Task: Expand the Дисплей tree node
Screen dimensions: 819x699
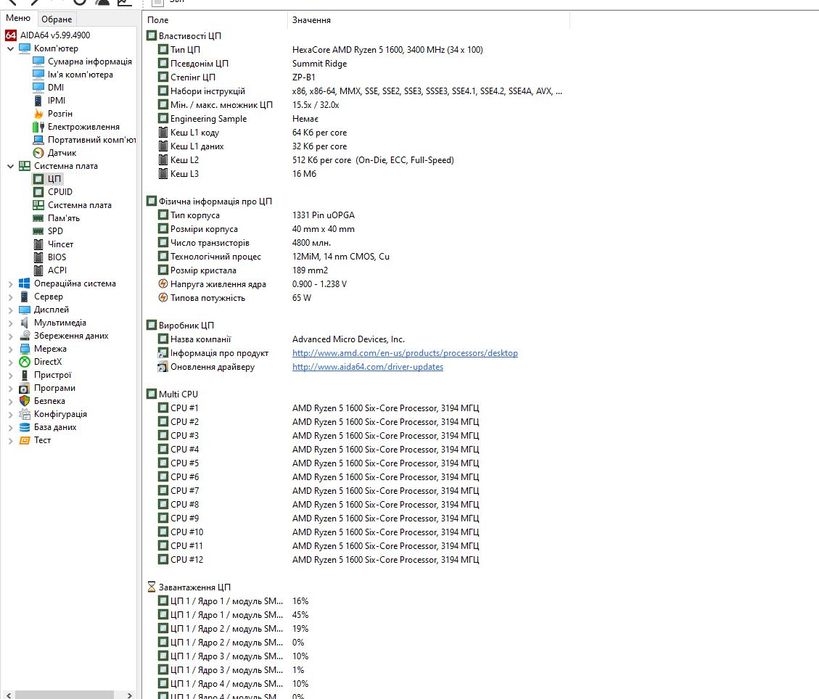Action: 10,310
